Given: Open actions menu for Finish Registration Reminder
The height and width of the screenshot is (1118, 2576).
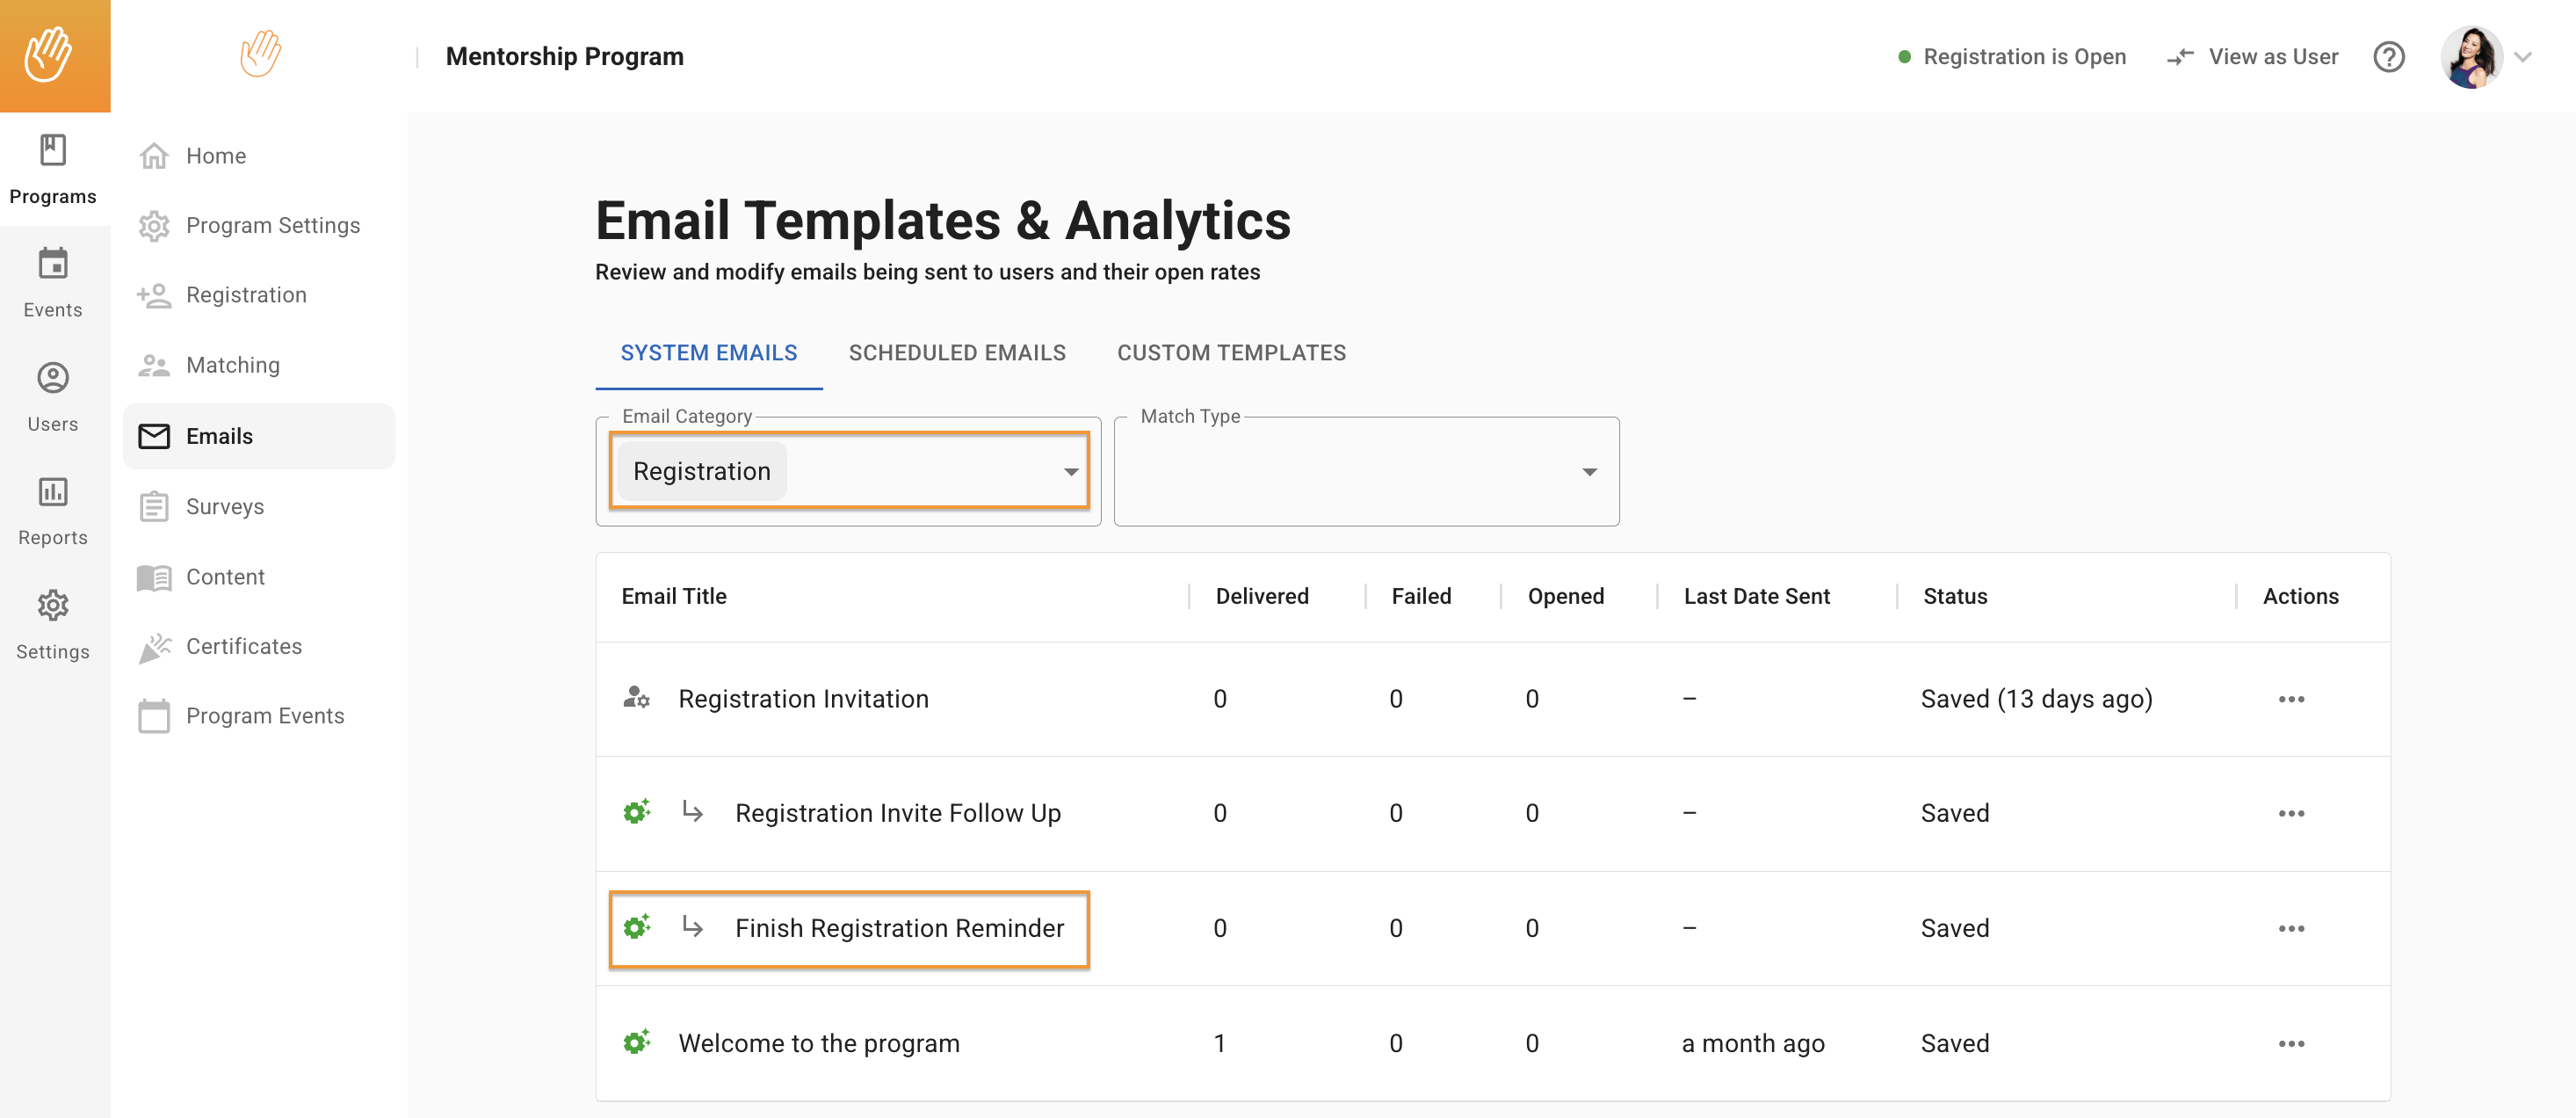Looking at the screenshot, I should [x=2291, y=929].
